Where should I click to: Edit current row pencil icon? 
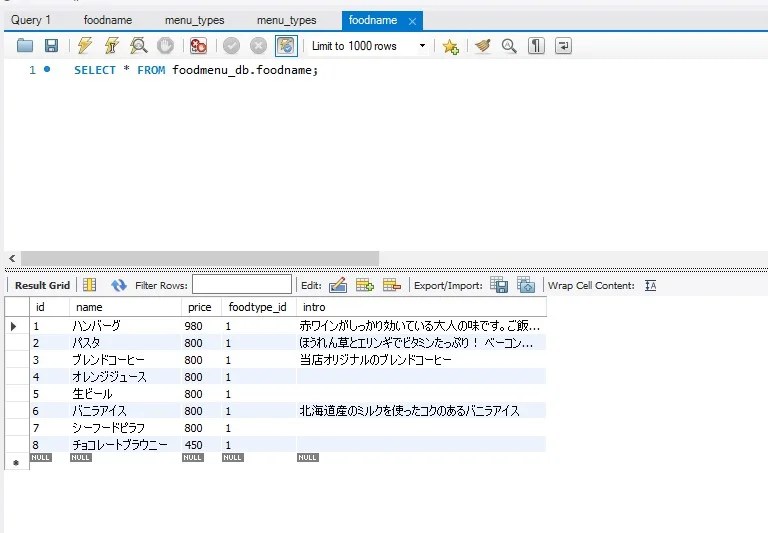[338, 285]
